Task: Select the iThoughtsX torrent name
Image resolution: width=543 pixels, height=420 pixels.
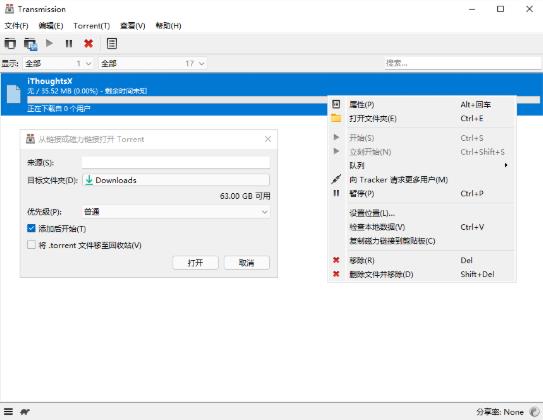Action: coord(50,81)
